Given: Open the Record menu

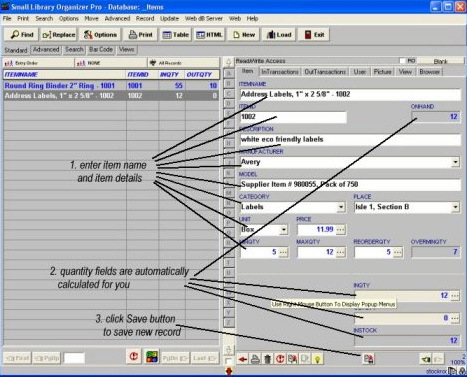Looking at the screenshot, I should [x=145, y=19].
